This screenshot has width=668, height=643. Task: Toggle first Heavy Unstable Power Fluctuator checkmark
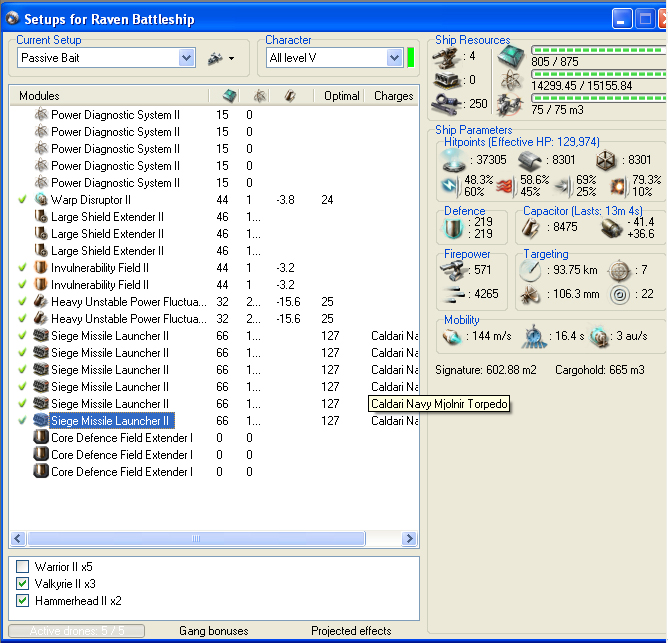tap(23, 302)
